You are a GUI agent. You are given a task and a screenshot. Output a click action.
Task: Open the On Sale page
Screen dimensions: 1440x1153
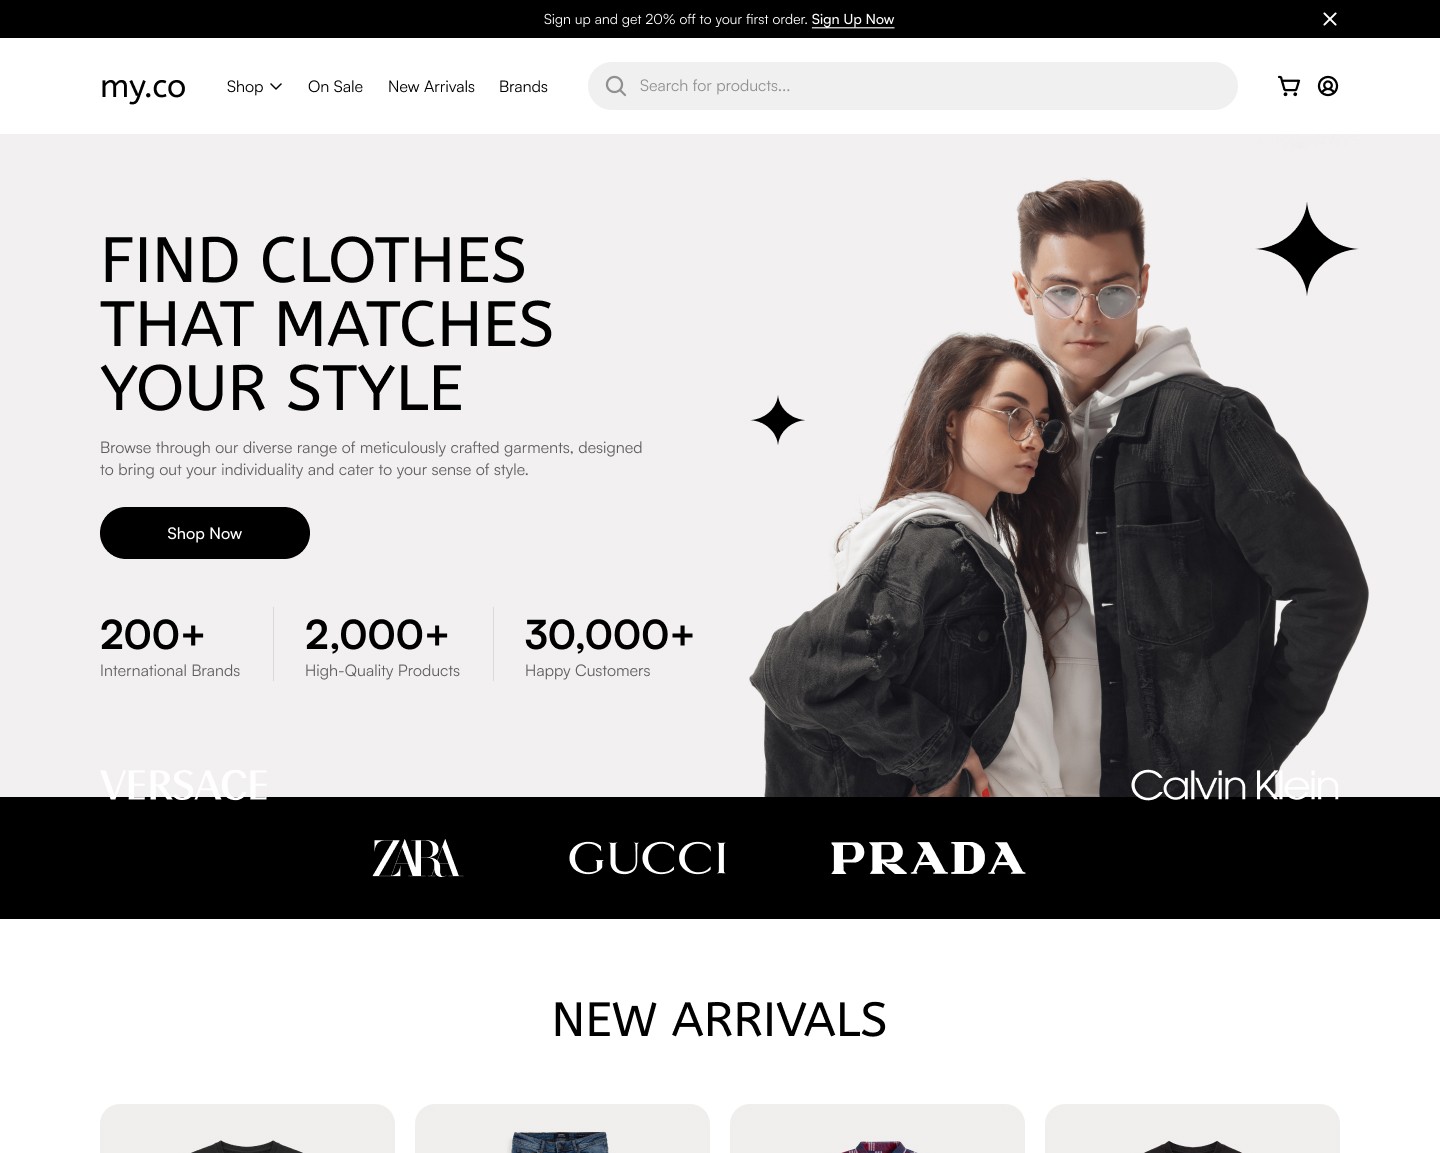pyautogui.click(x=335, y=86)
